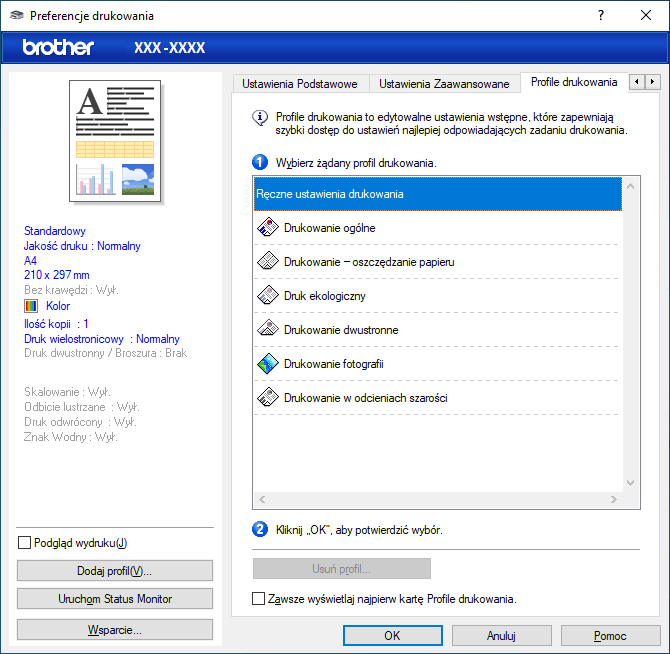Launch Uruchom Status Monitor
The image size is (670, 654).
tap(115, 598)
